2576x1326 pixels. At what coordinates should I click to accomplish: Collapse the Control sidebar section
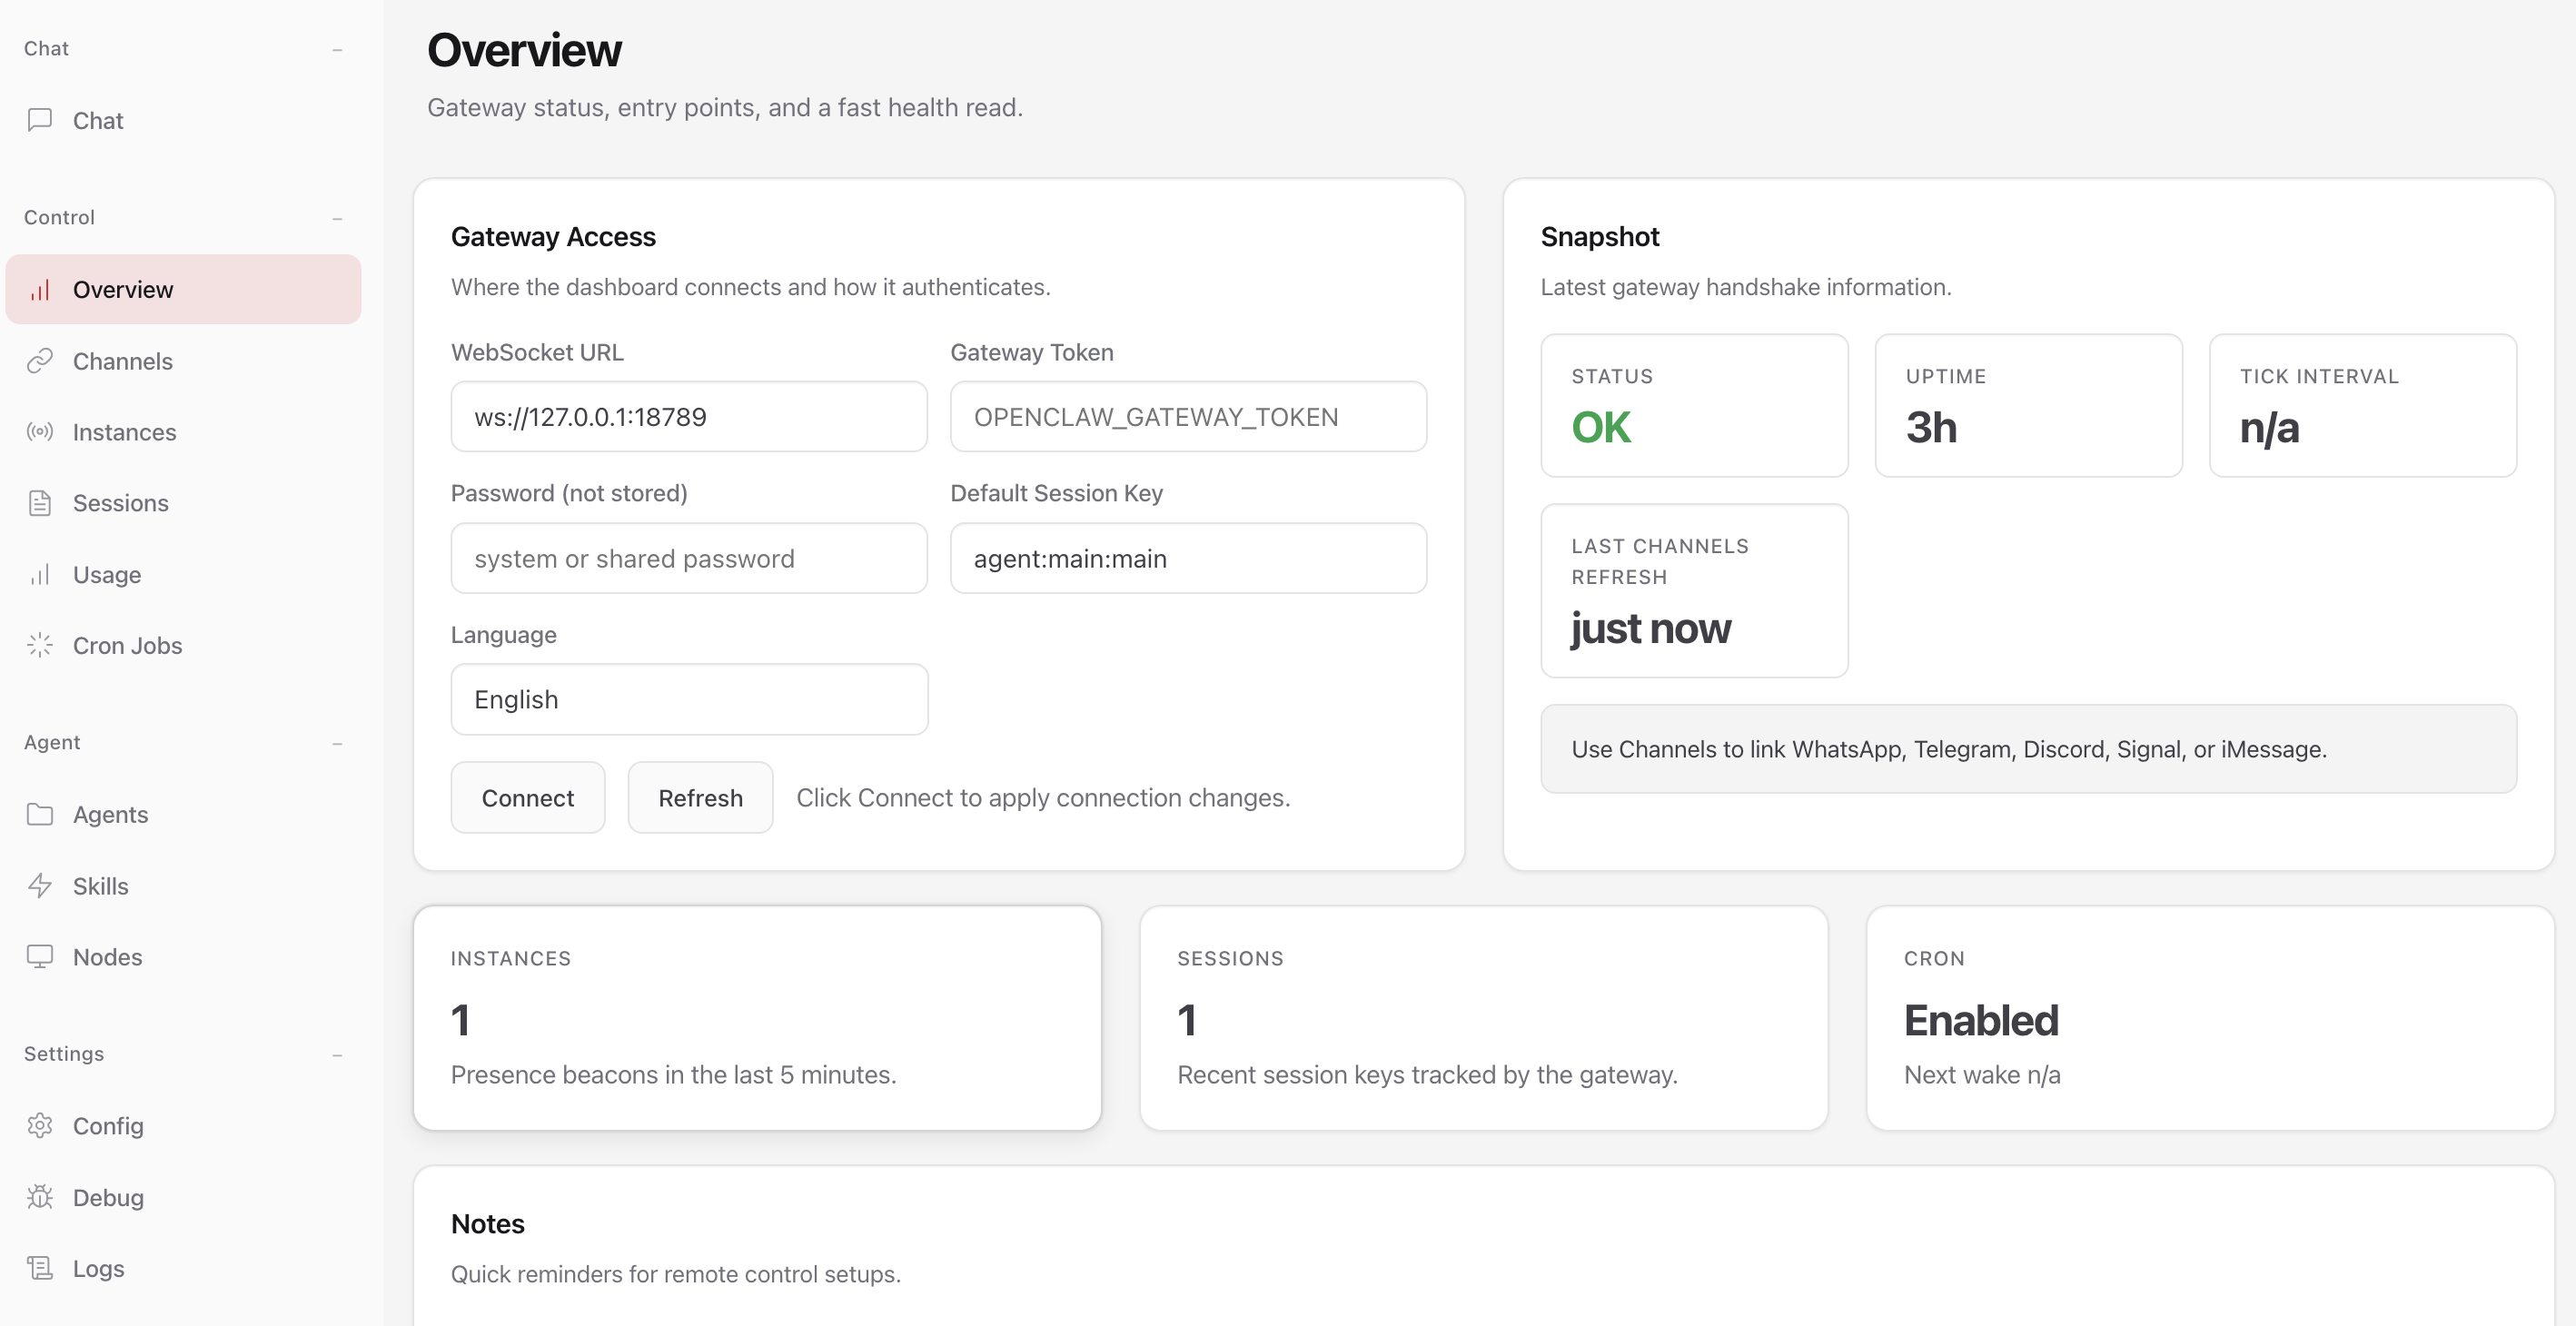tap(338, 217)
